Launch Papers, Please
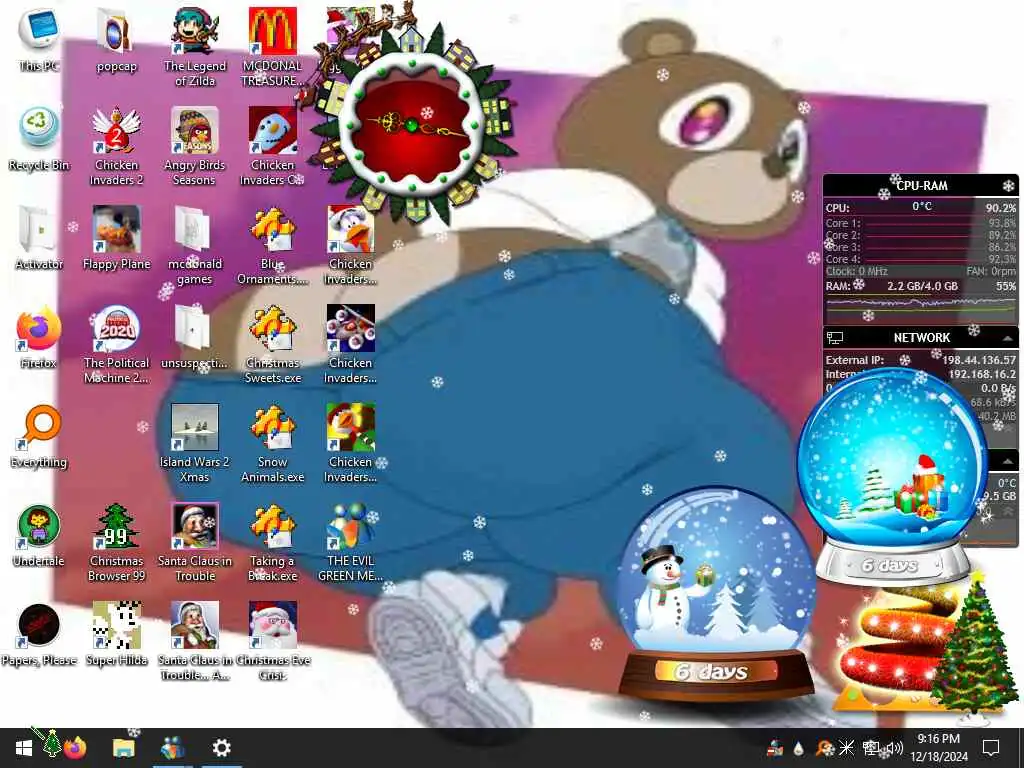1024x768 pixels. pos(39,635)
